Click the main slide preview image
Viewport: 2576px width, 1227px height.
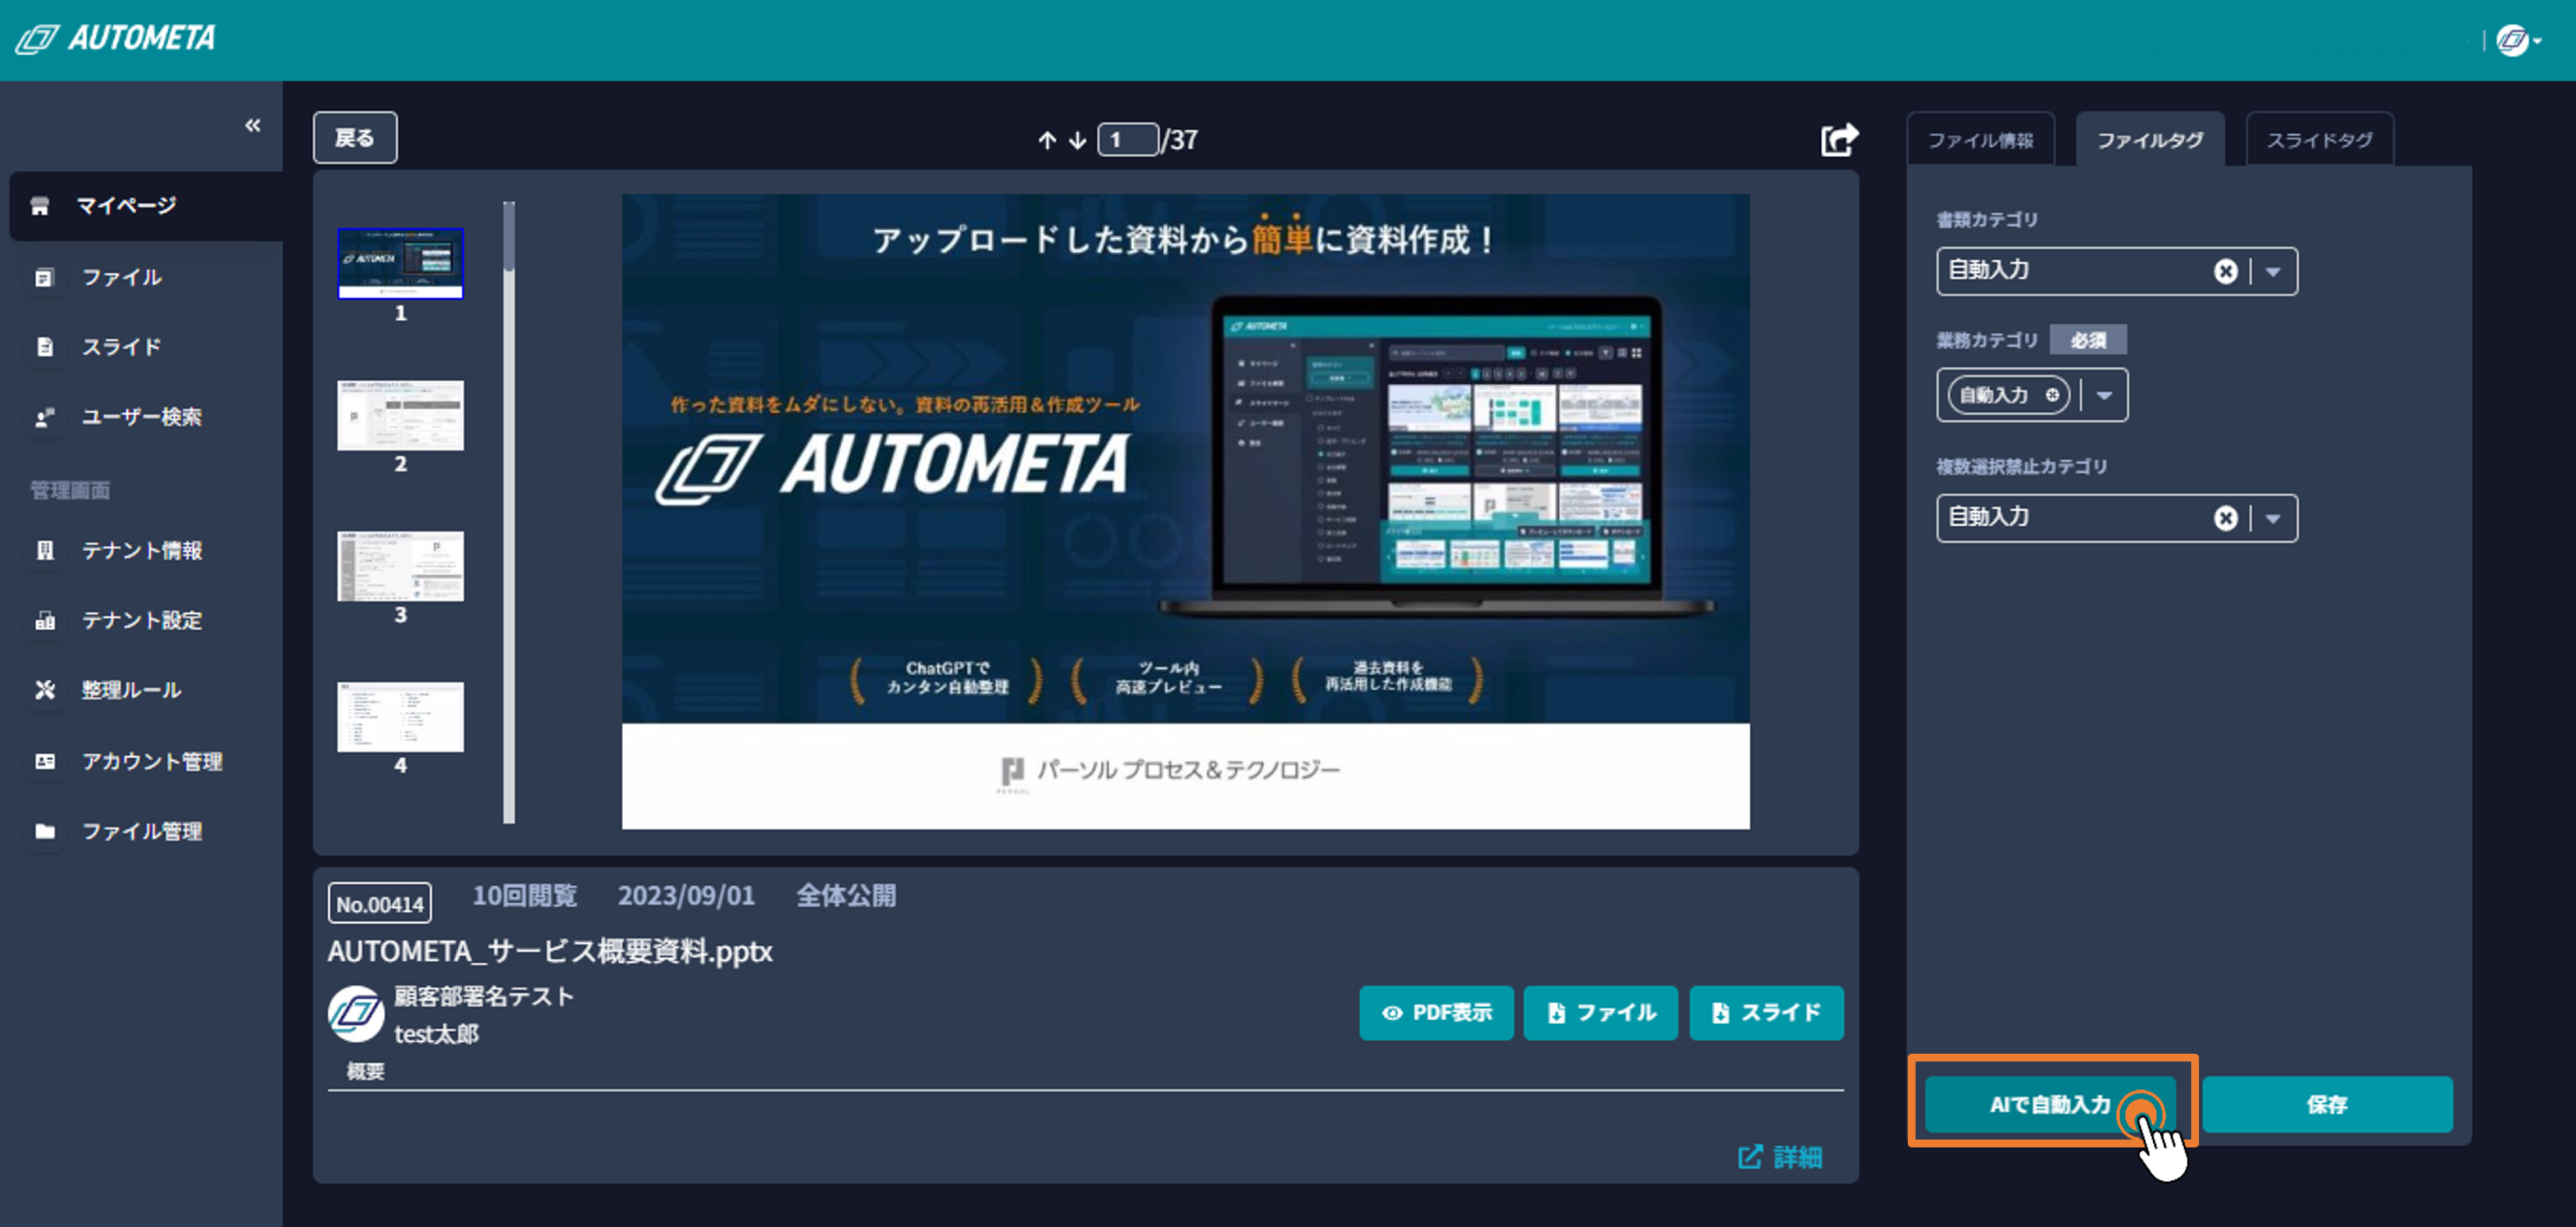[1185, 511]
